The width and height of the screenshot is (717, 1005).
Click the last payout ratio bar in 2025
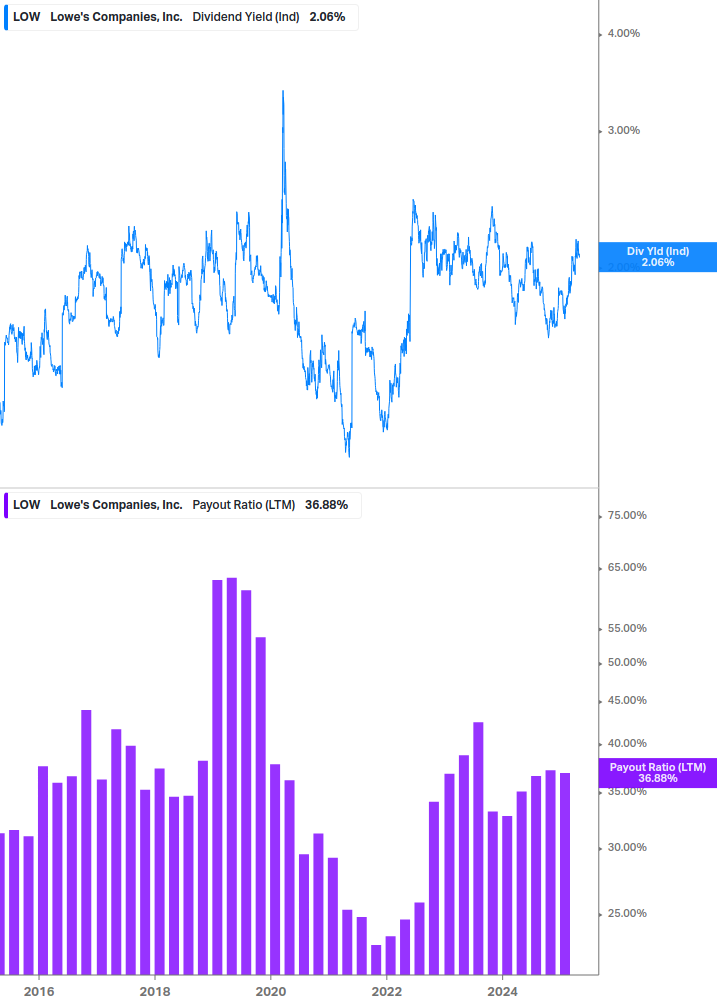coord(565,874)
